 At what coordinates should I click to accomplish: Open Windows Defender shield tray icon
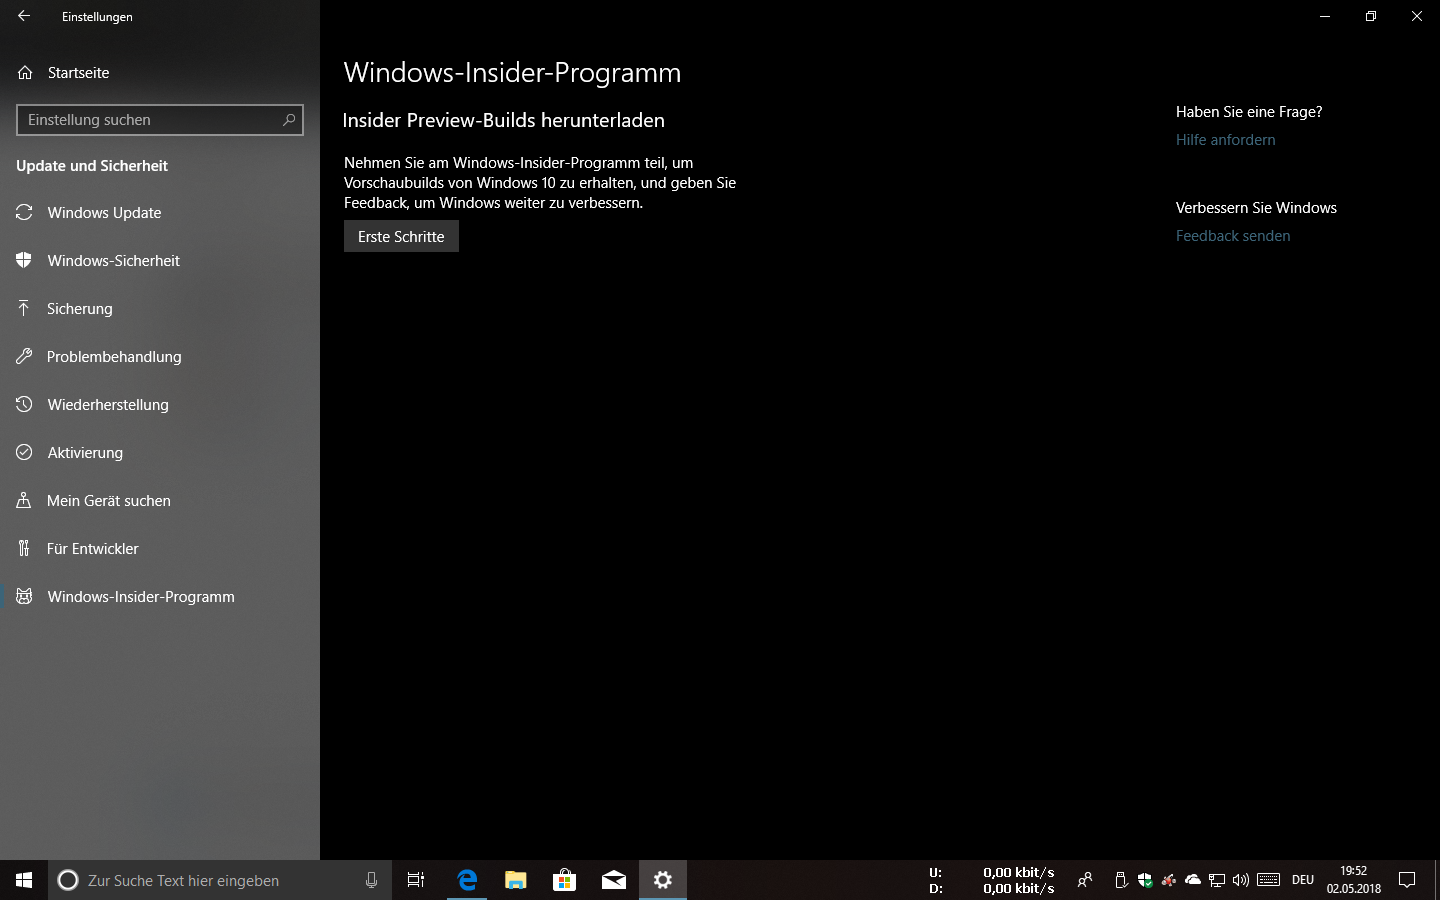[1145, 880]
